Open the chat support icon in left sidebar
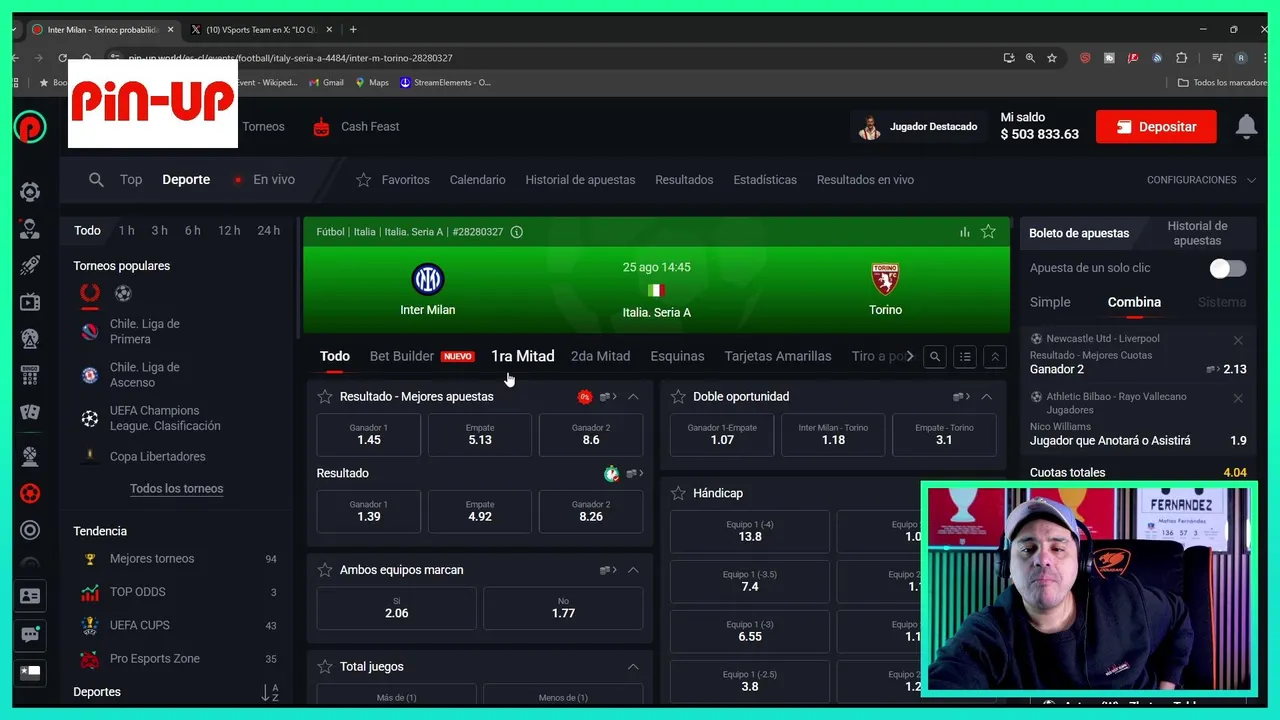The image size is (1280, 720). coord(30,634)
